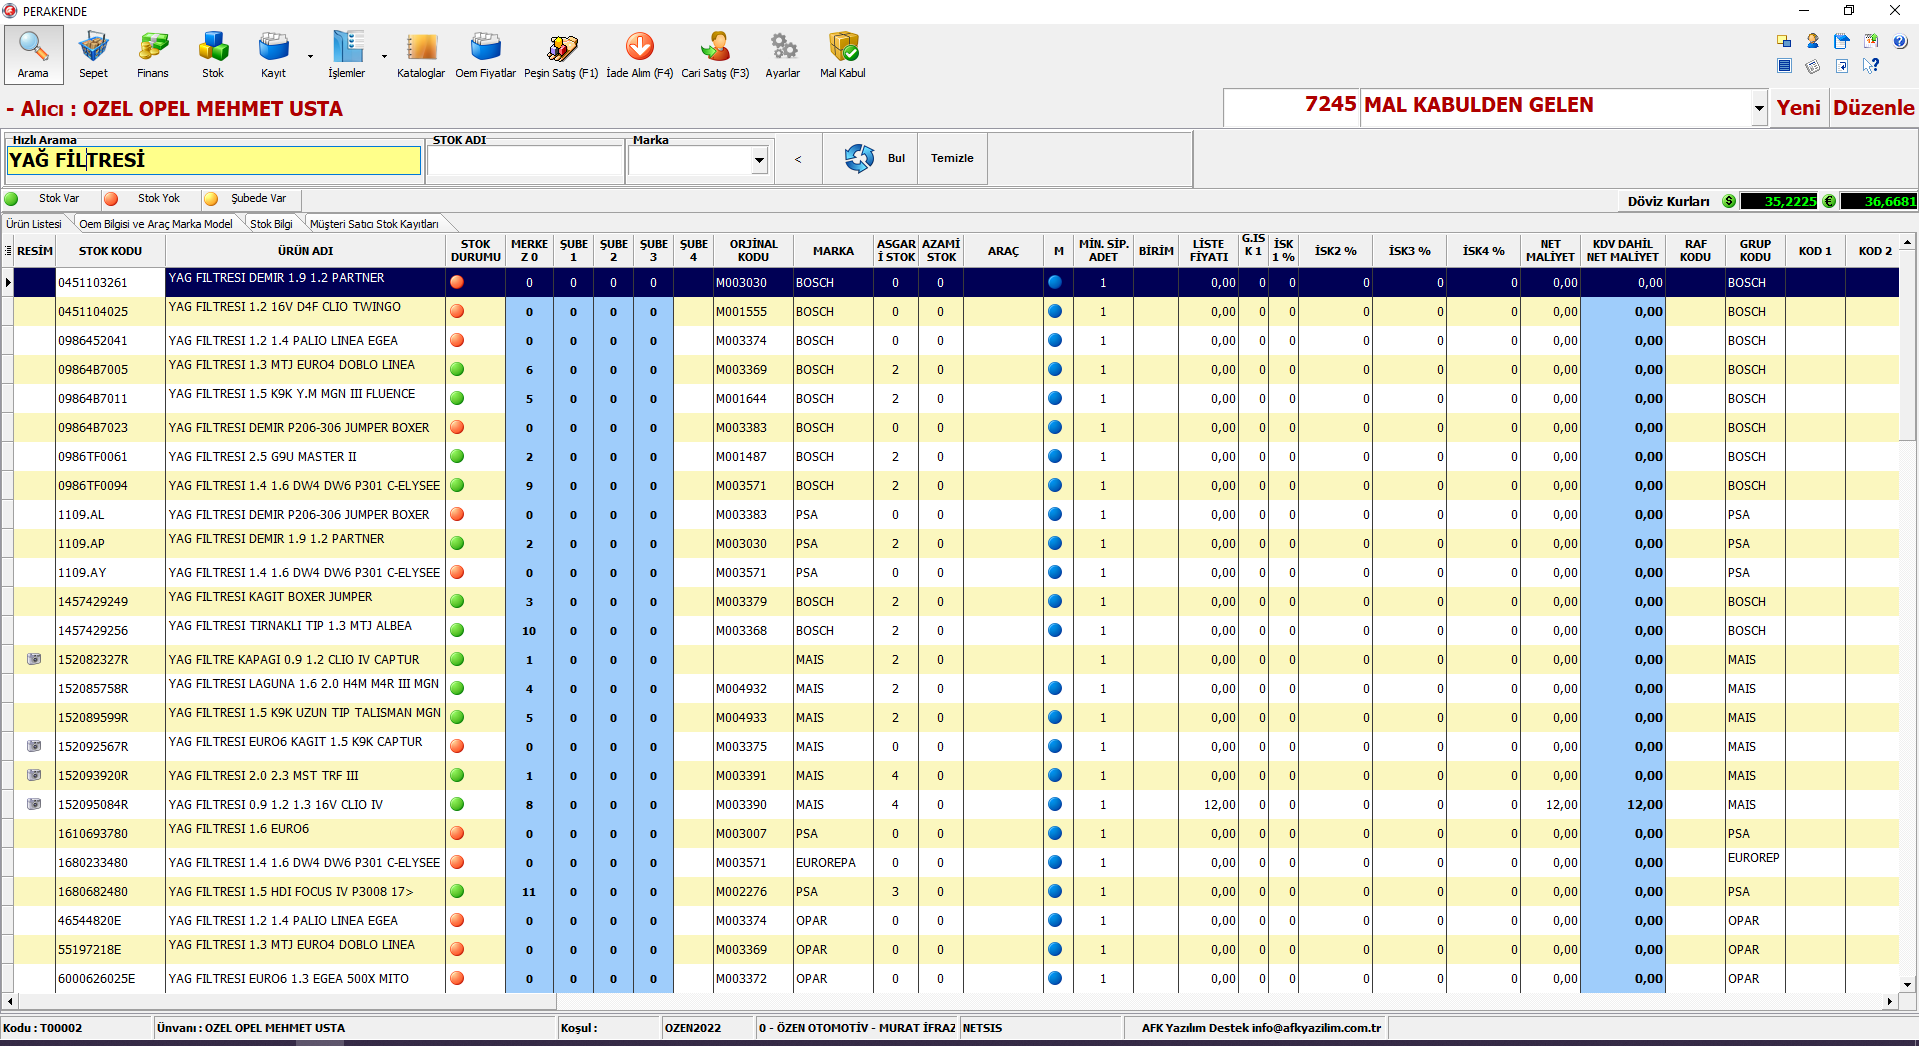Open Oem Fiyatlar price tool

(485, 54)
